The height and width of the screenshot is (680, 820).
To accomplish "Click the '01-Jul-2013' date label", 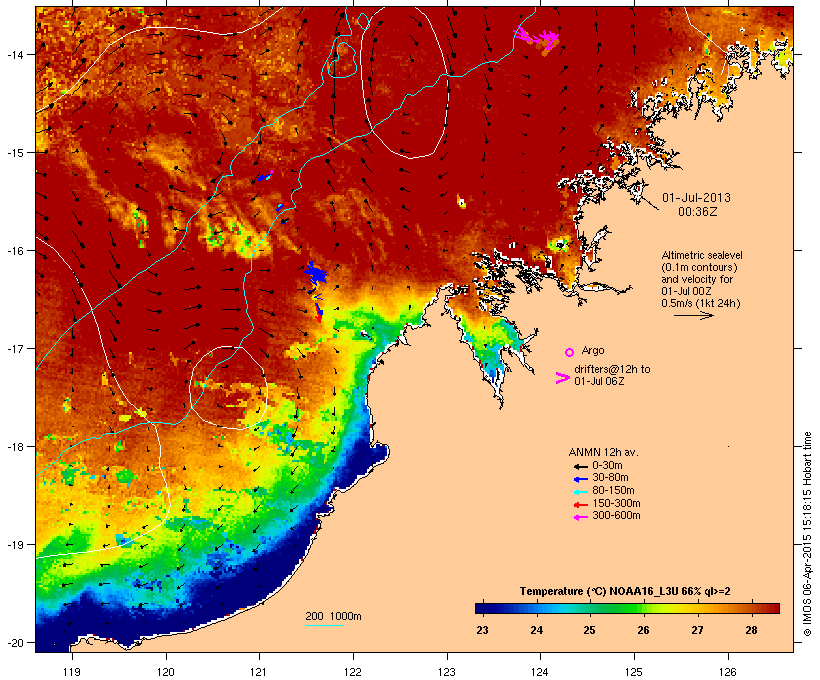I will pyautogui.click(x=696, y=198).
